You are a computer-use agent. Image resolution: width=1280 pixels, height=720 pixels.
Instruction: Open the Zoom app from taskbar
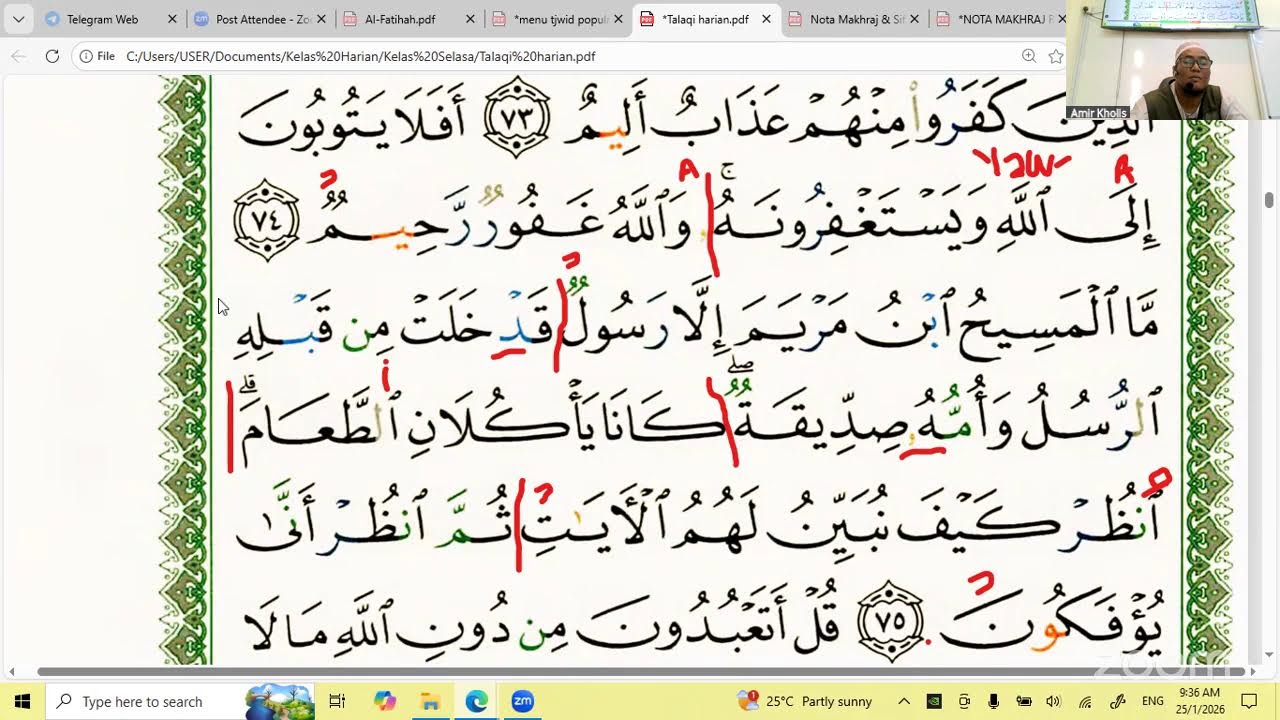(522, 701)
